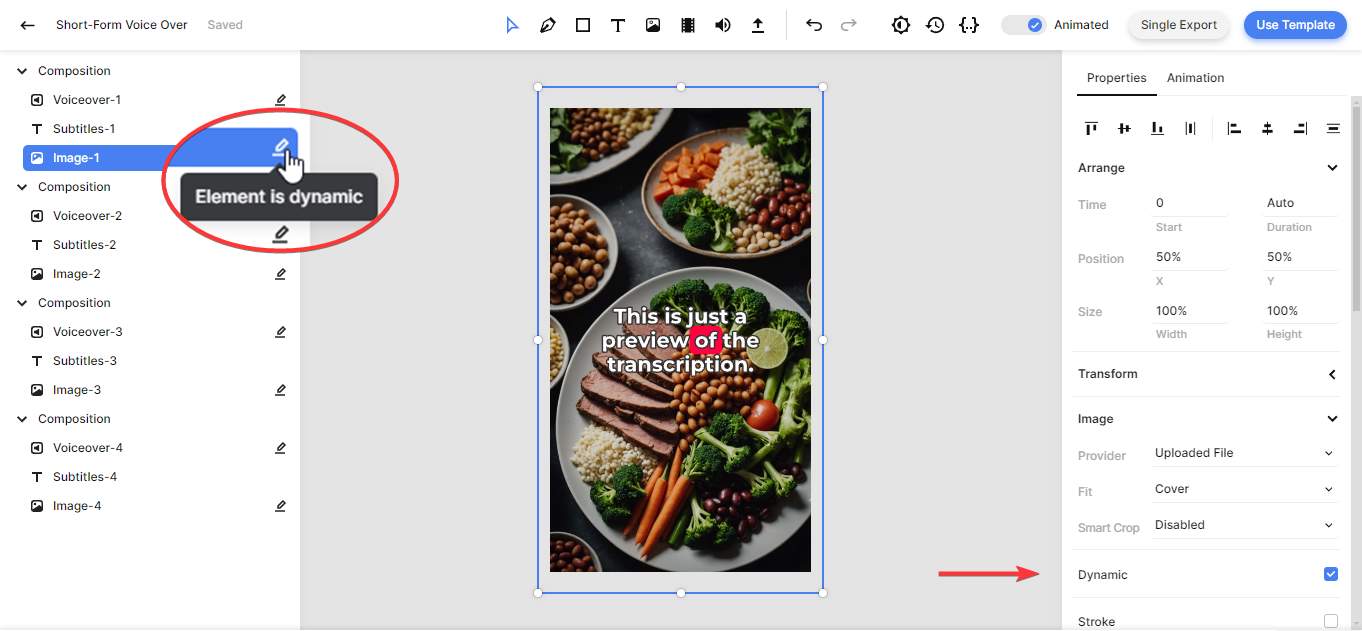
Task: Select the Text tool
Action: point(618,25)
